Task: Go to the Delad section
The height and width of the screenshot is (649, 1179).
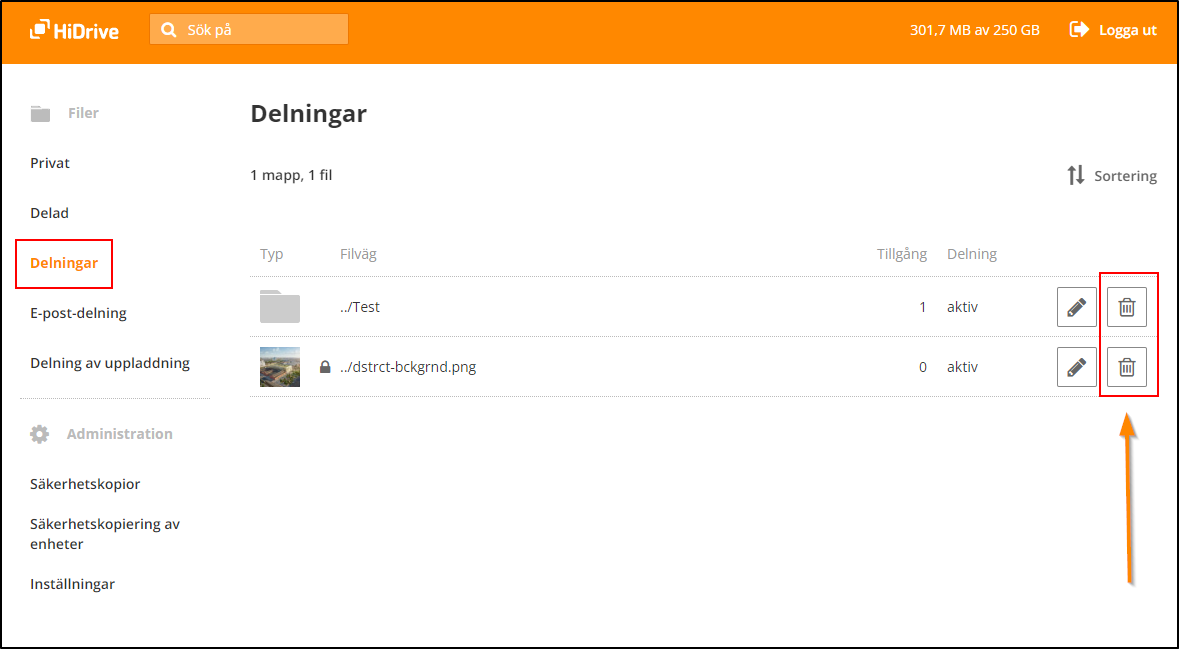Action: pos(49,213)
